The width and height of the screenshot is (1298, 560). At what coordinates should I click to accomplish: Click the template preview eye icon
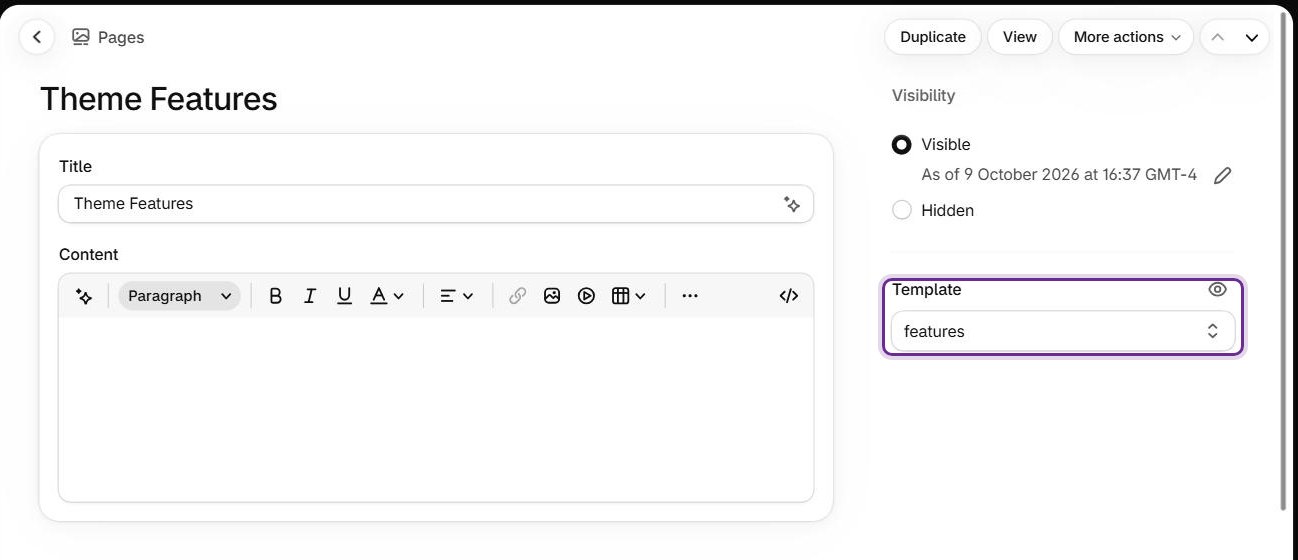1217,290
